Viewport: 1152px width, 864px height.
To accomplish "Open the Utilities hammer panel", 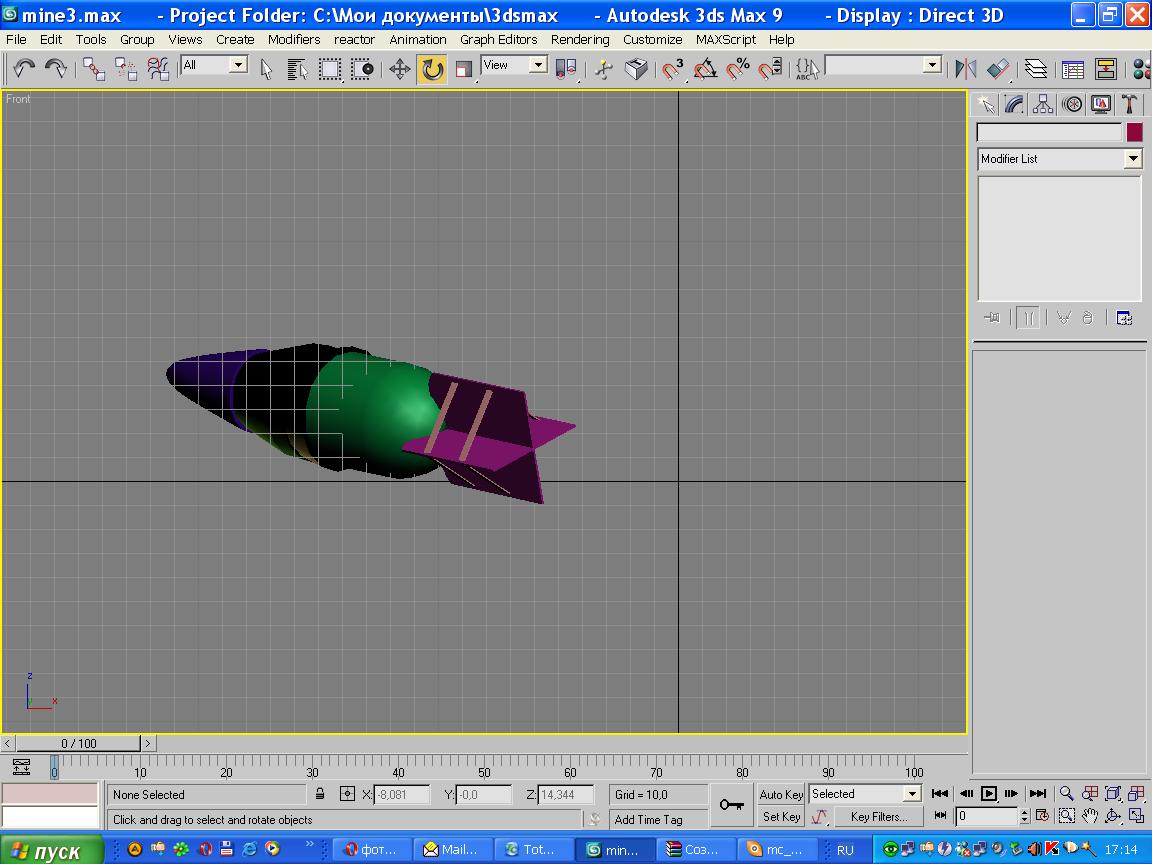I will coord(1130,104).
